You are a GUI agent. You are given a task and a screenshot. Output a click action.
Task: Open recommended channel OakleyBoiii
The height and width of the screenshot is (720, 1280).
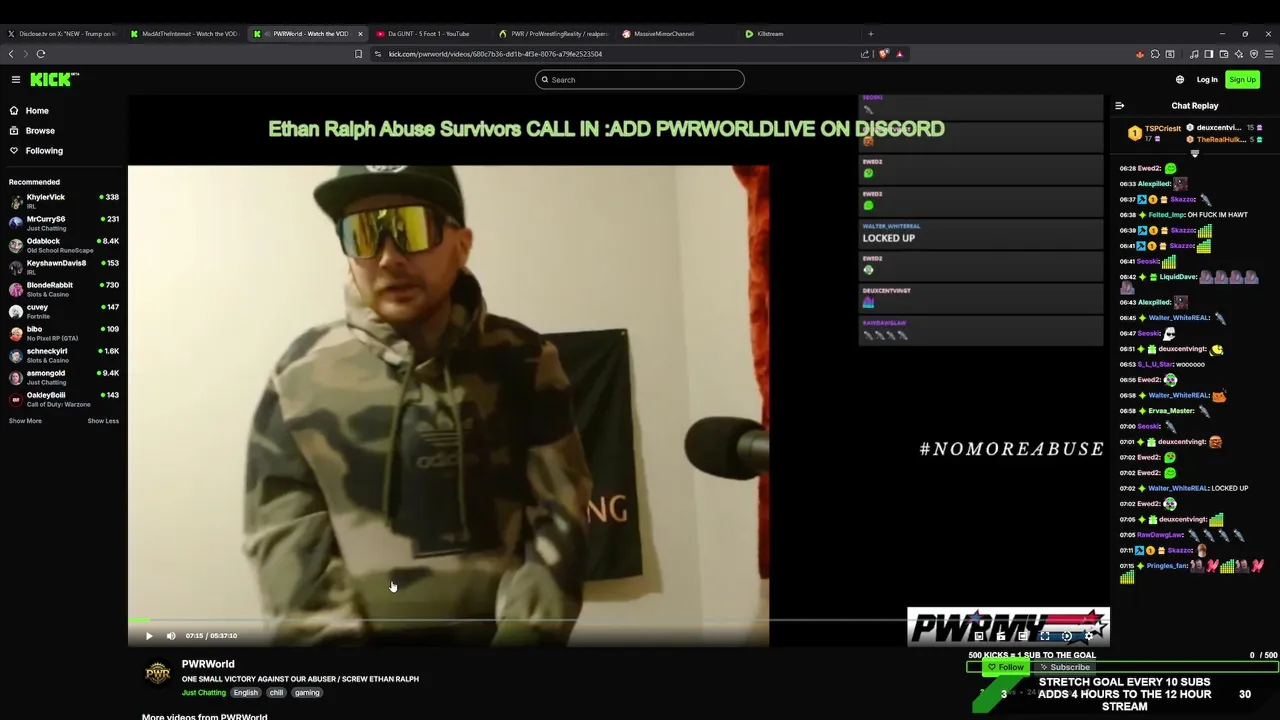point(64,399)
